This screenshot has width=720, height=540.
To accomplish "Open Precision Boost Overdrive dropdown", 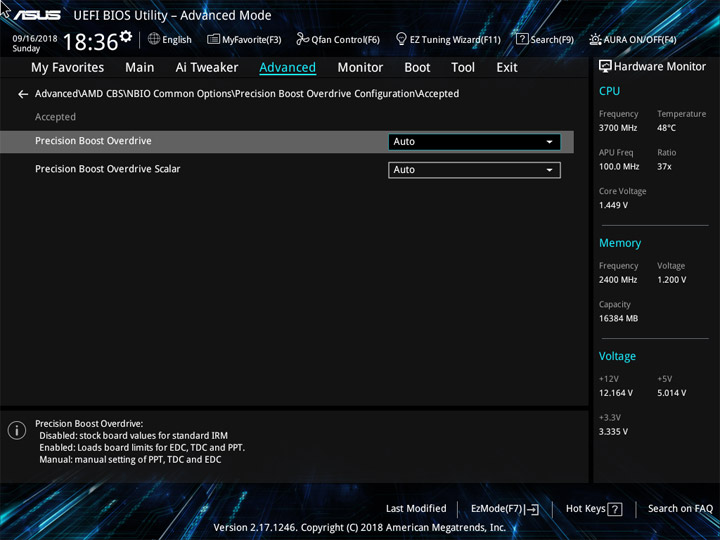I will point(474,142).
